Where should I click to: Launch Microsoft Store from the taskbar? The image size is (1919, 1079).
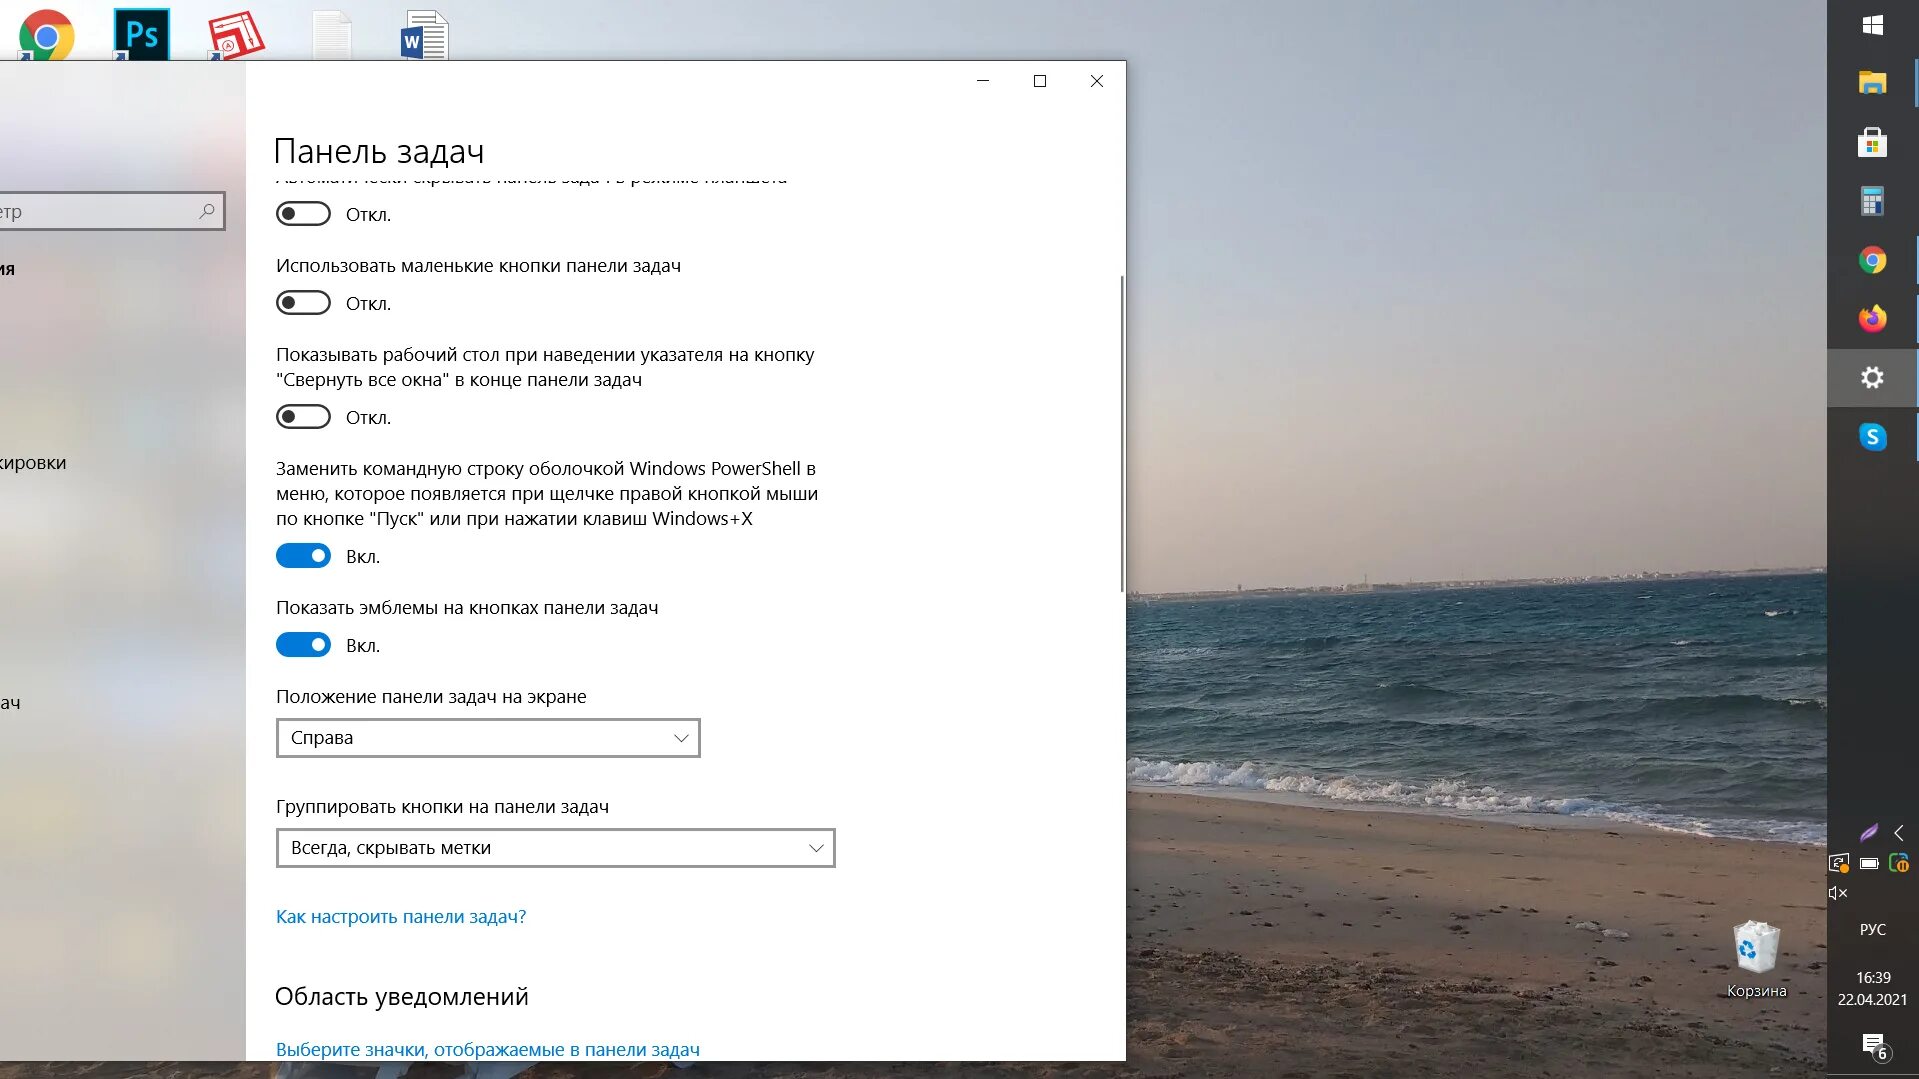[1873, 142]
